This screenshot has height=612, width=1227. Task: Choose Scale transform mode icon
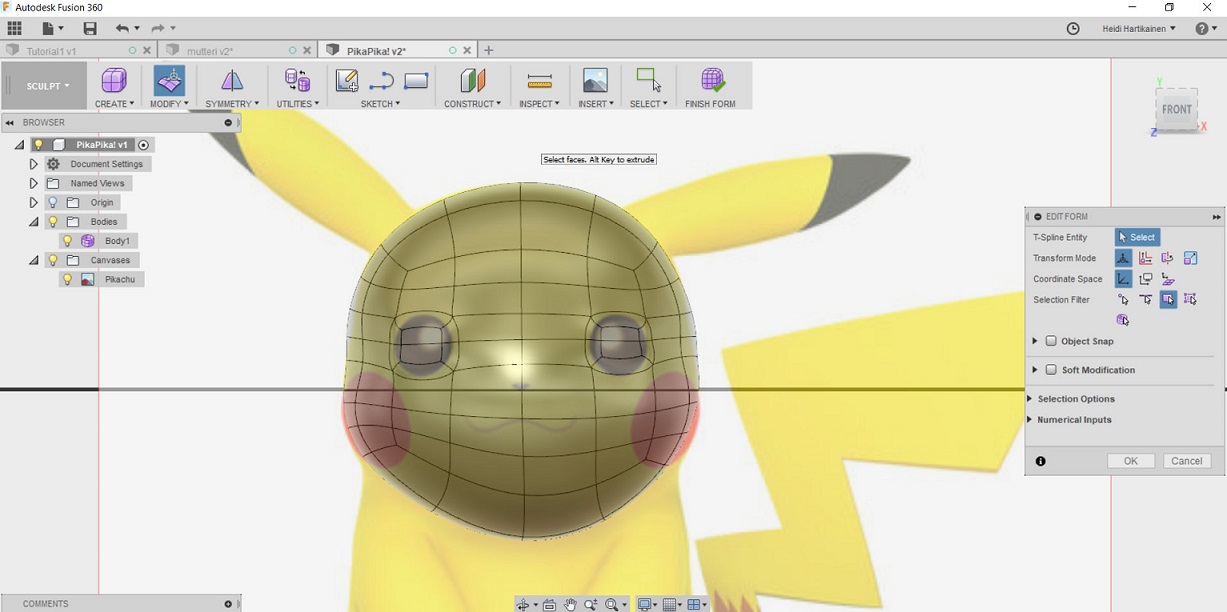point(1190,258)
